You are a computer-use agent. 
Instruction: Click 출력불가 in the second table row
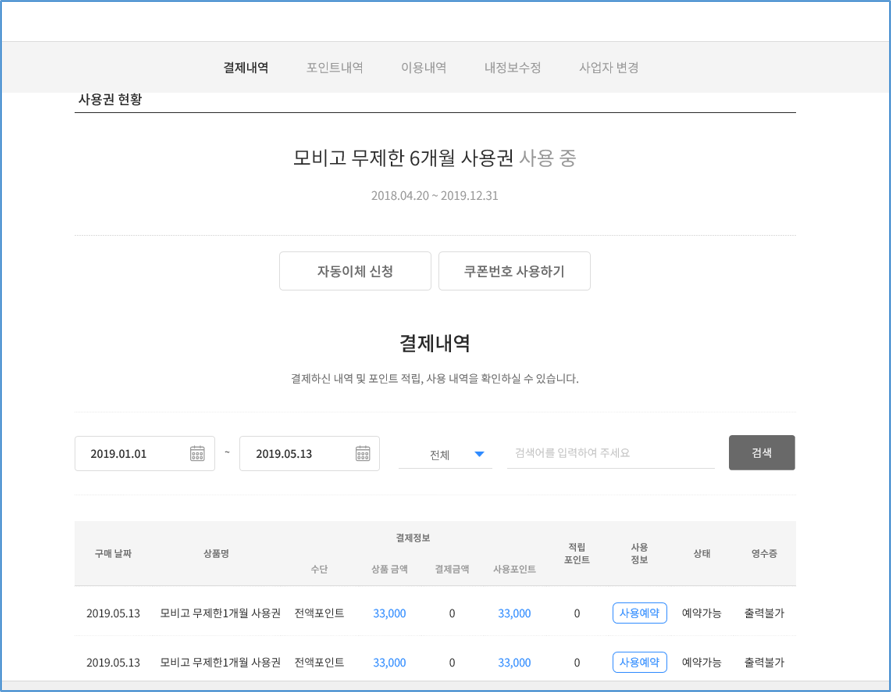click(764, 663)
